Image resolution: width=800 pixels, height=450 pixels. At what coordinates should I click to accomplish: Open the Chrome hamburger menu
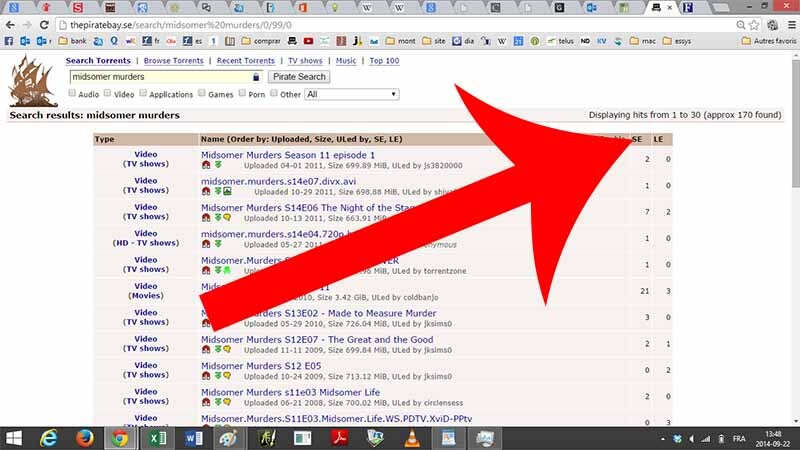(792, 25)
